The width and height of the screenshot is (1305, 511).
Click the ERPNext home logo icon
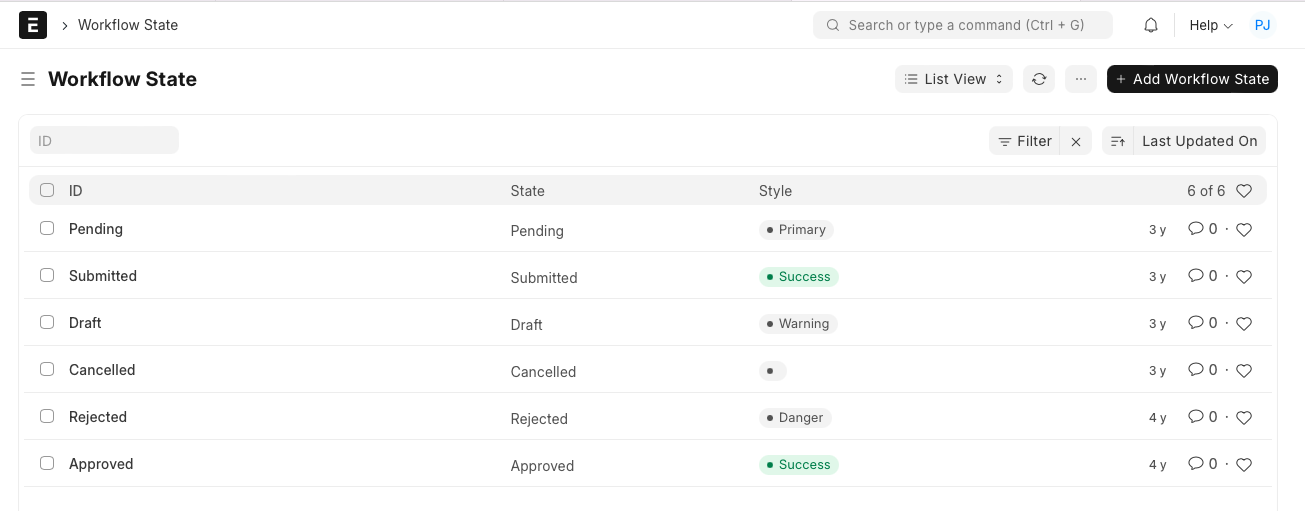click(x=33, y=25)
